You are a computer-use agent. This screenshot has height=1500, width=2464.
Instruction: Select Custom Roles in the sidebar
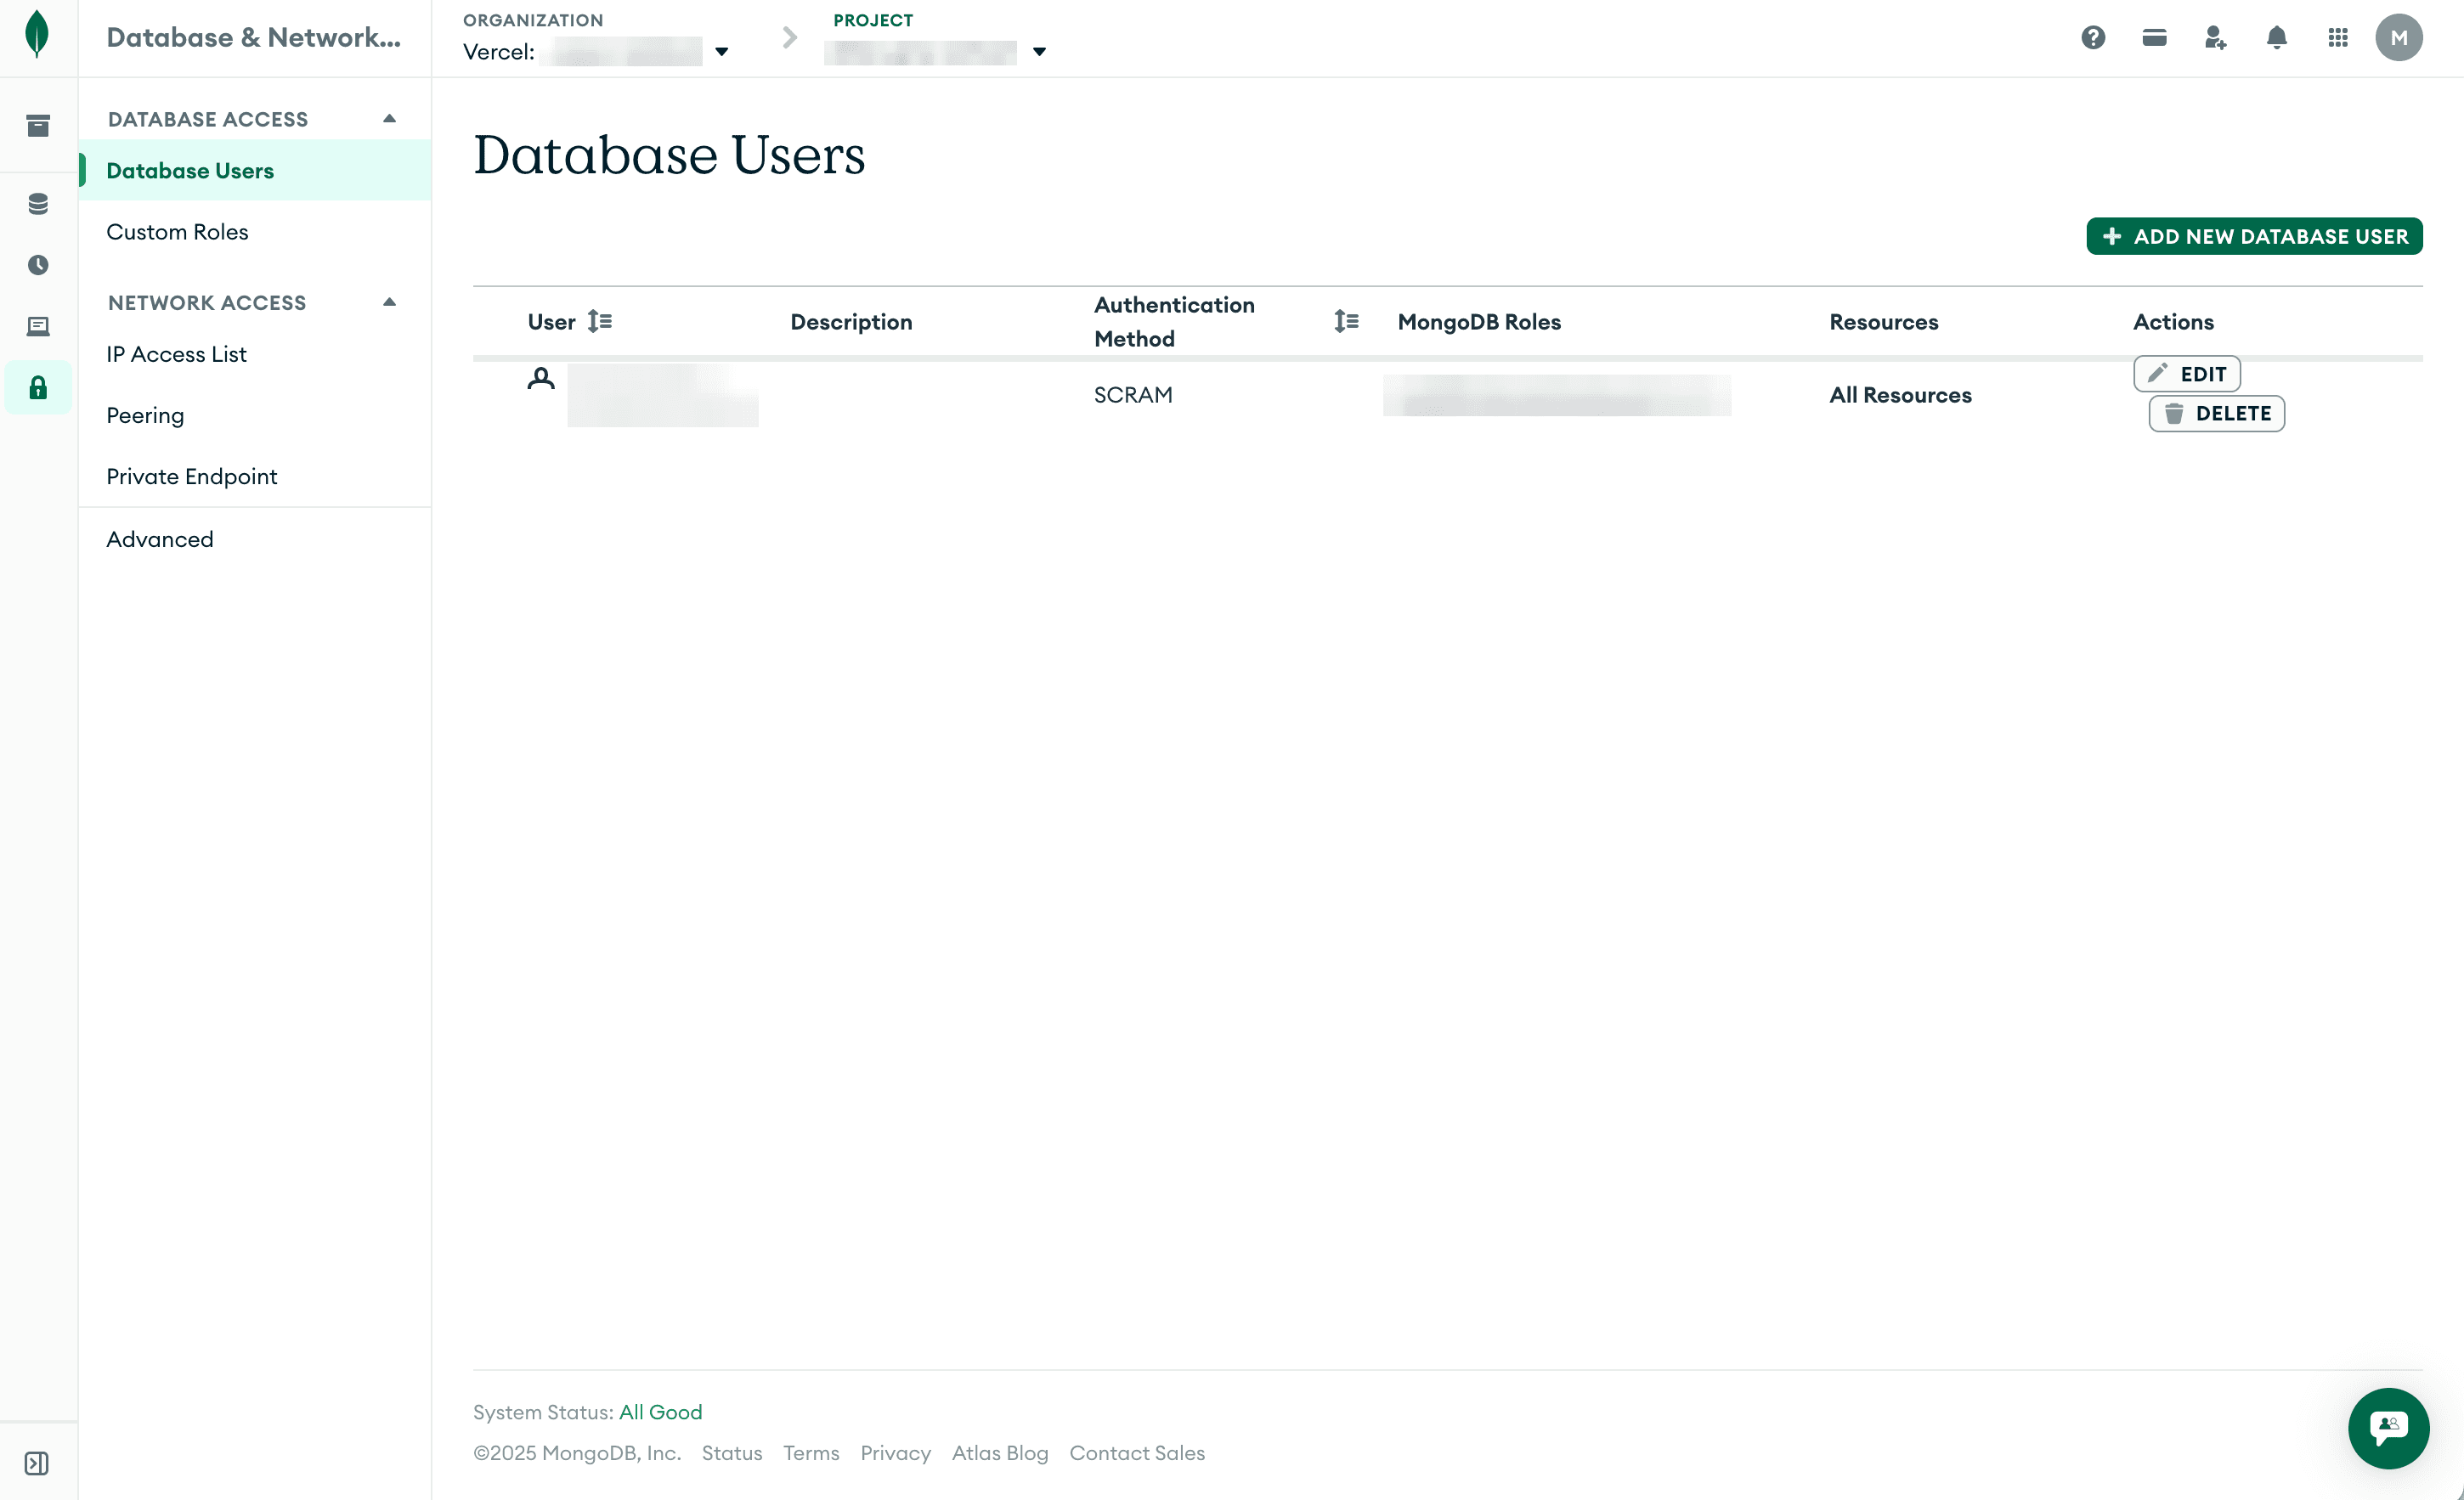(177, 231)
